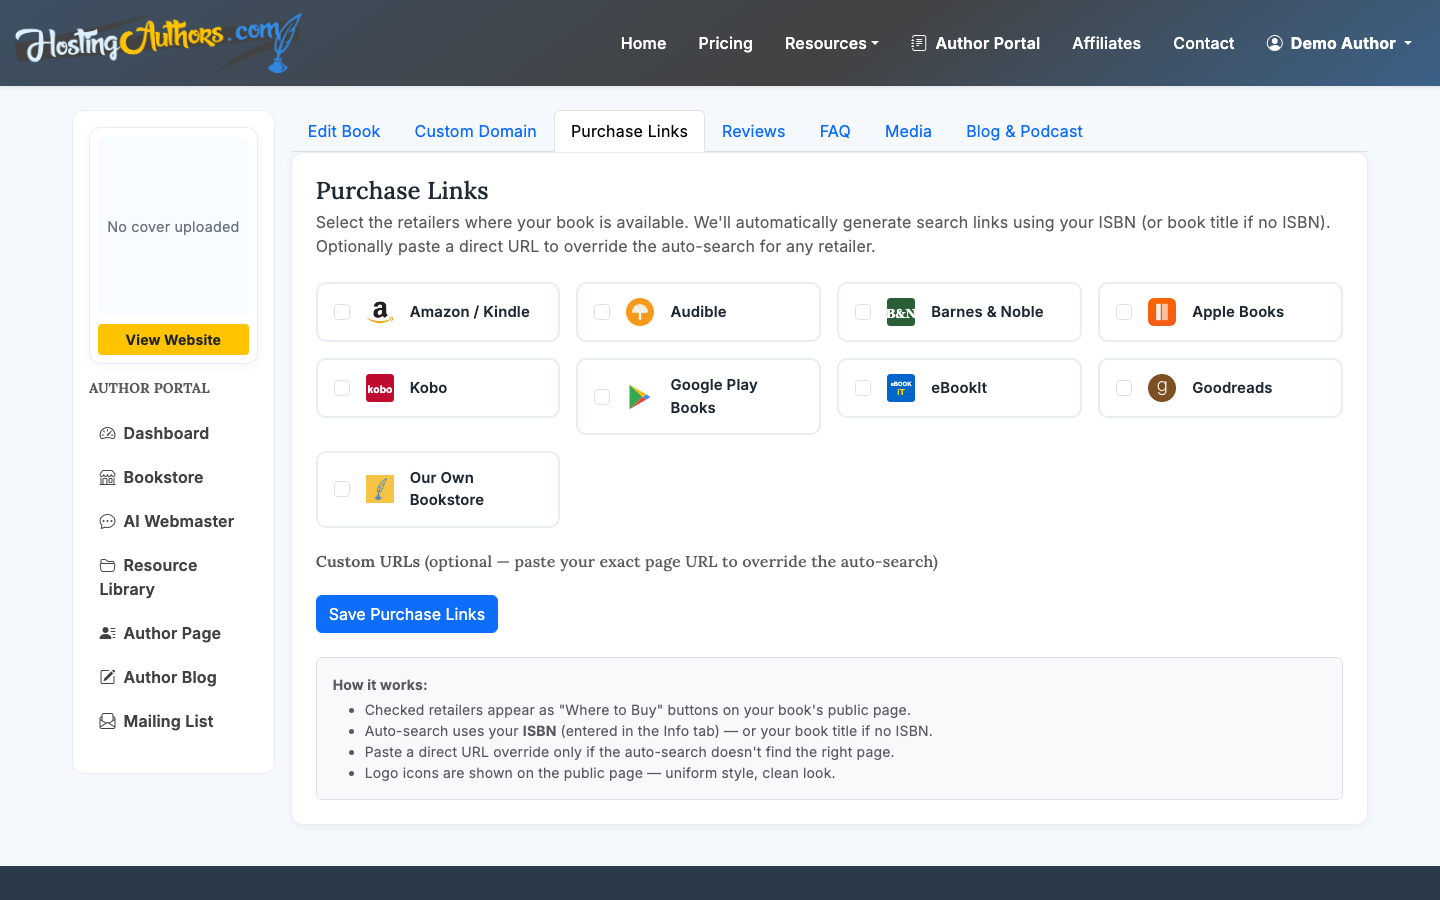This screenshot has width=1440, height=900.
Task: Click the 'AUTHOR PORTAL' sidebar heading
Action: [x=149, y=388]
